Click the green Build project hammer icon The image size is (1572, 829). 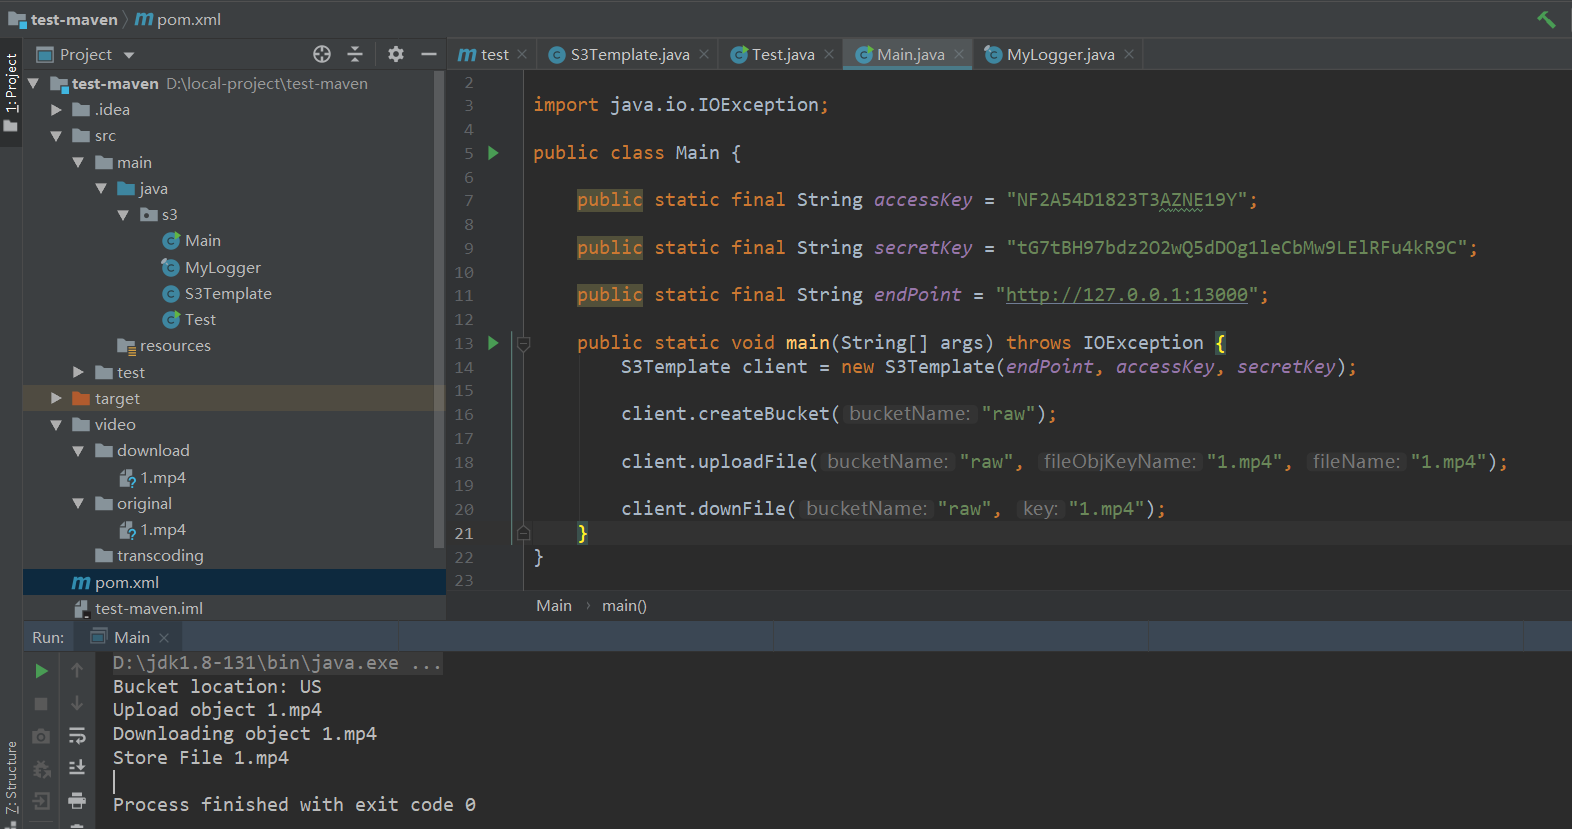[x=1546, y=19]
